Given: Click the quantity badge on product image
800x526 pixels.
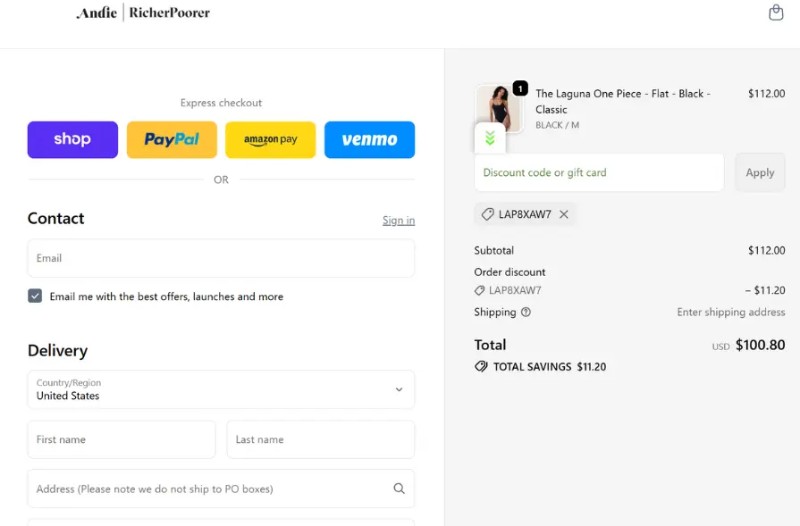Looking at the screenshot, I should click(520, 88).
